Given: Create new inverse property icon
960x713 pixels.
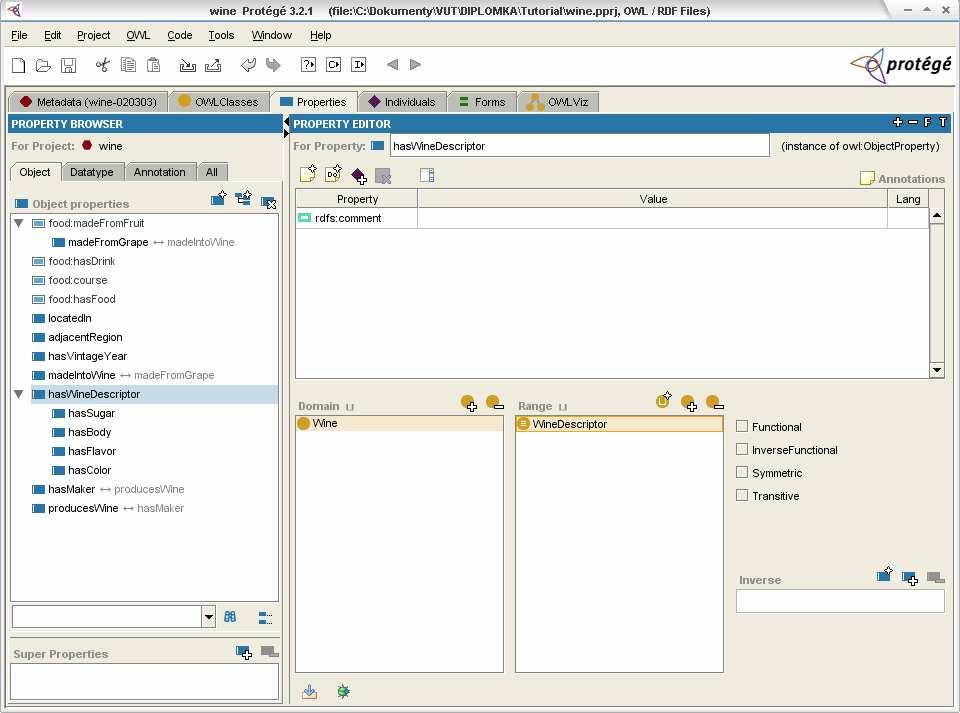Looking at the screenshot, I should click(885, 574).
